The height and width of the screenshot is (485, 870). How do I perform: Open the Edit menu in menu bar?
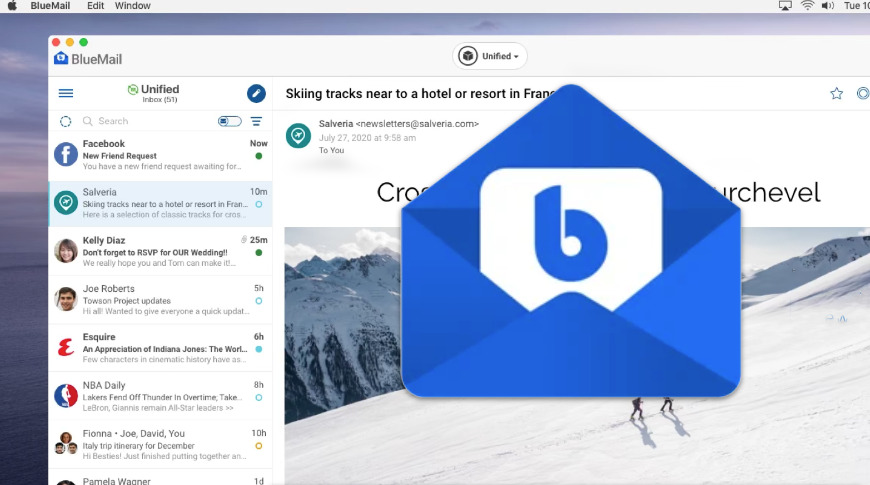95,6
